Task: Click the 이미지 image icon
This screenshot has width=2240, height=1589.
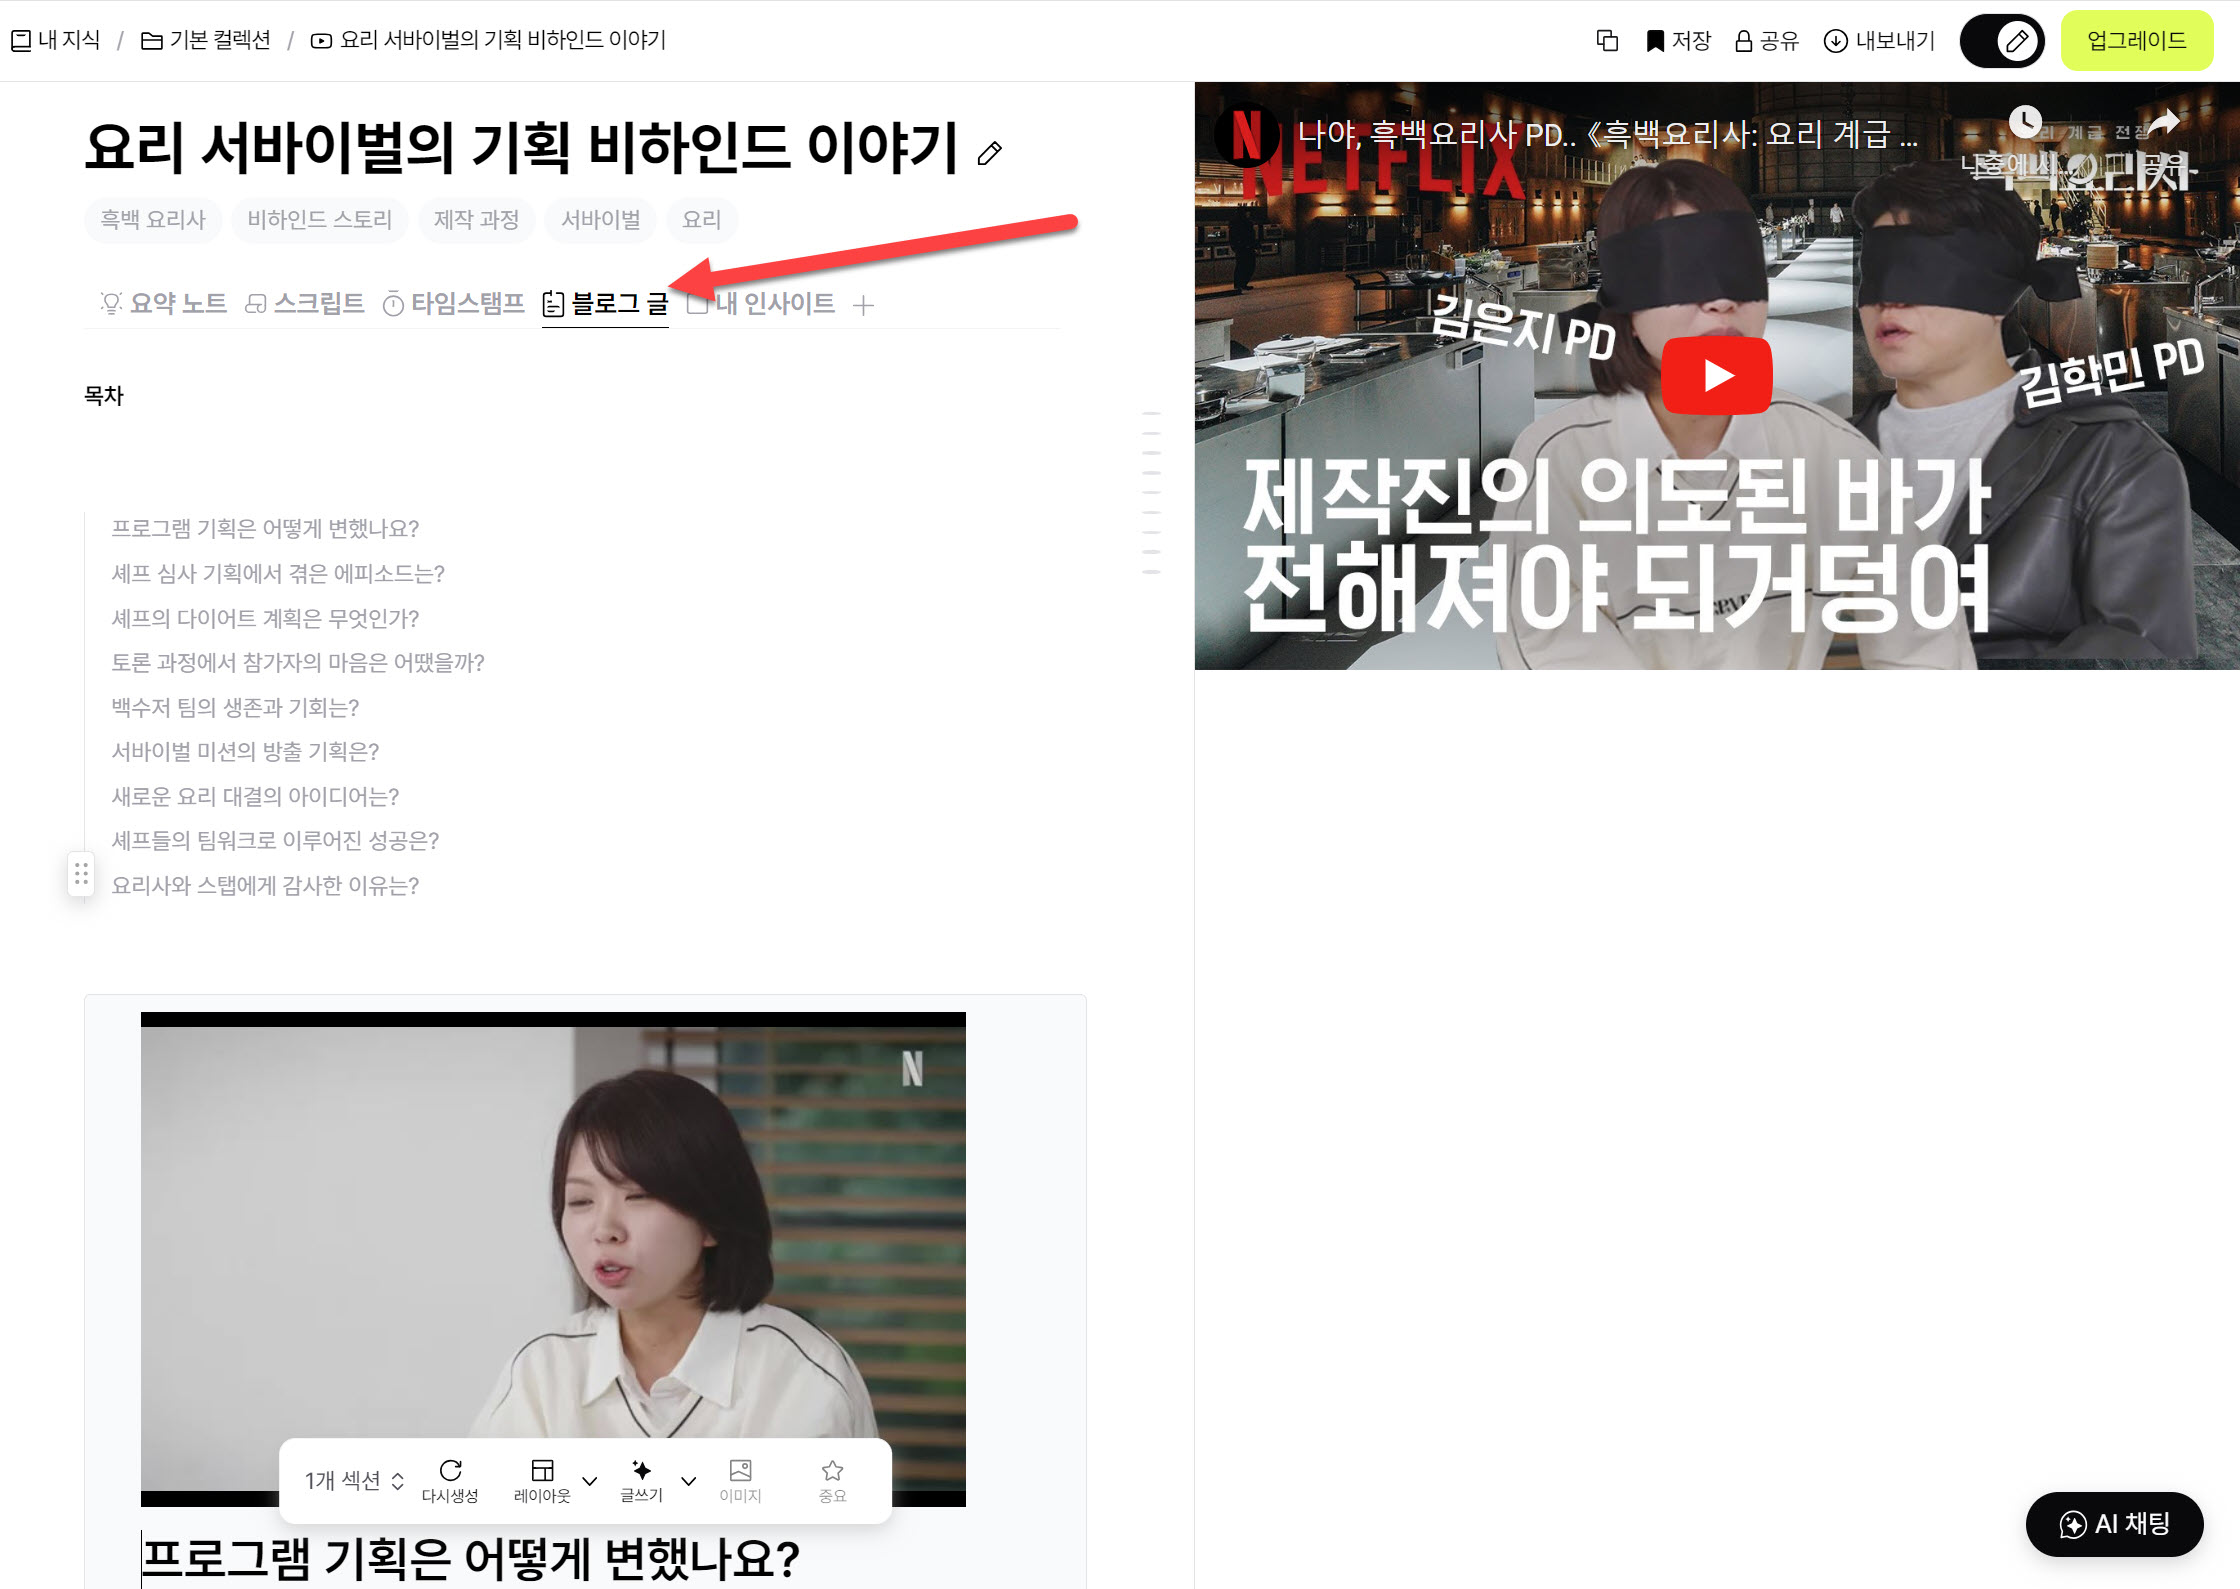Action: (x=740, y=1471)
